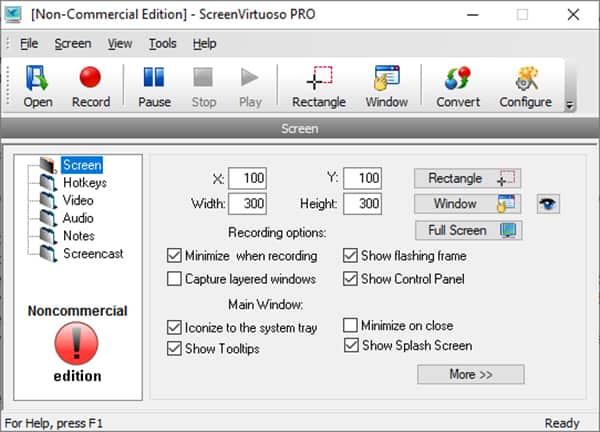Minimize the ScreenVirtuoso window
The width and height of the screenshot is (600, 432).
pyautogui.click(x=473, y=15)
